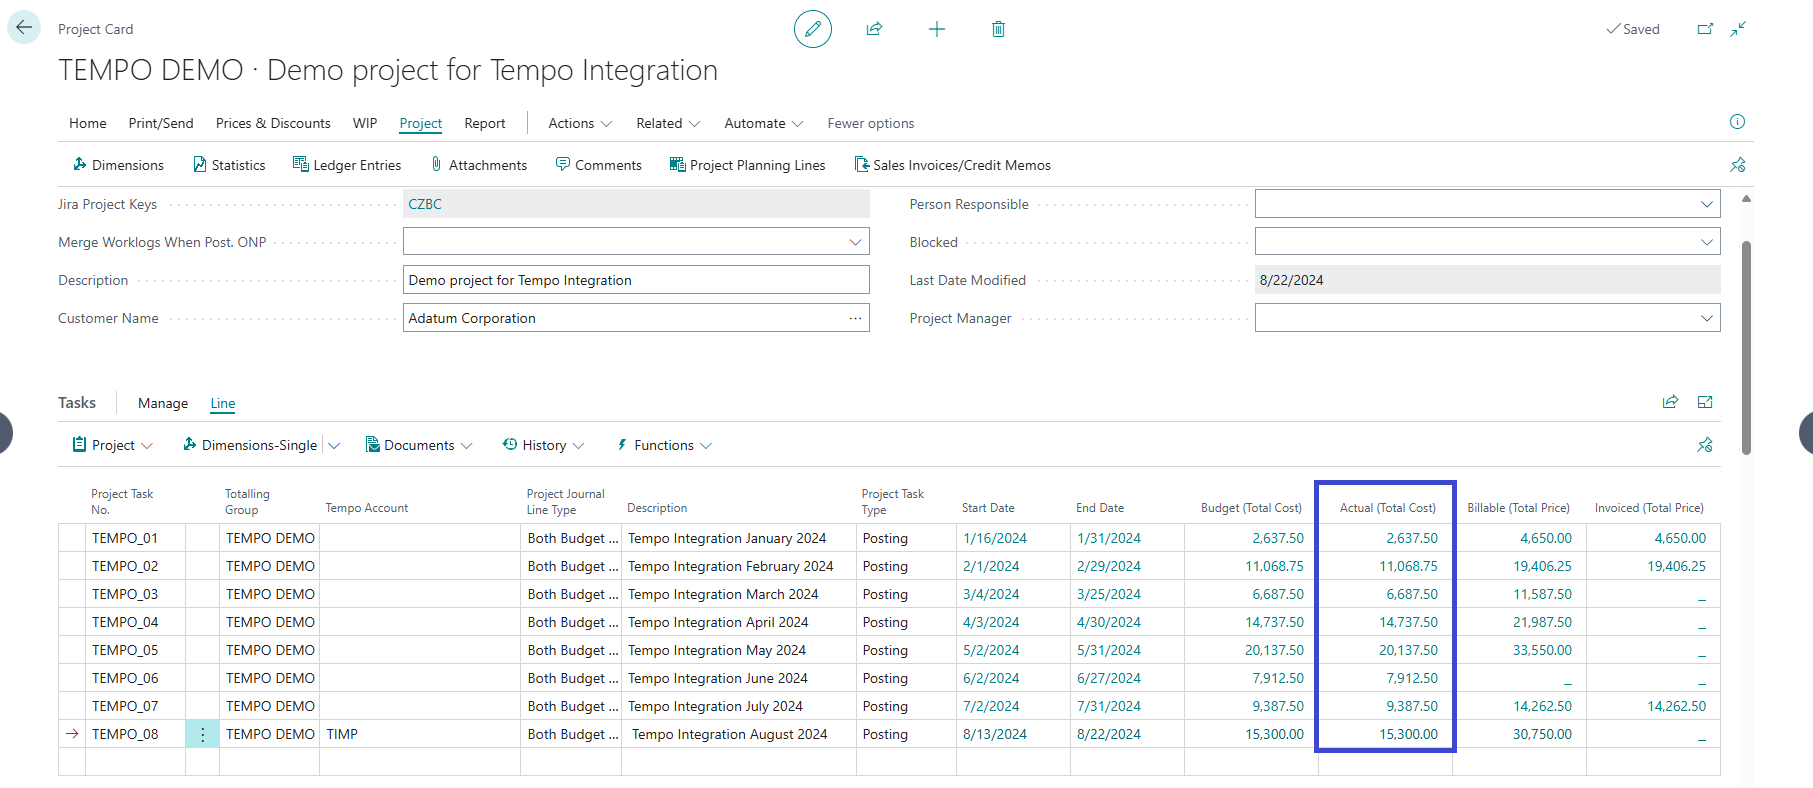Switch to the Report tab
This screenshot has height=788, width=1813.
coord(484,123)
